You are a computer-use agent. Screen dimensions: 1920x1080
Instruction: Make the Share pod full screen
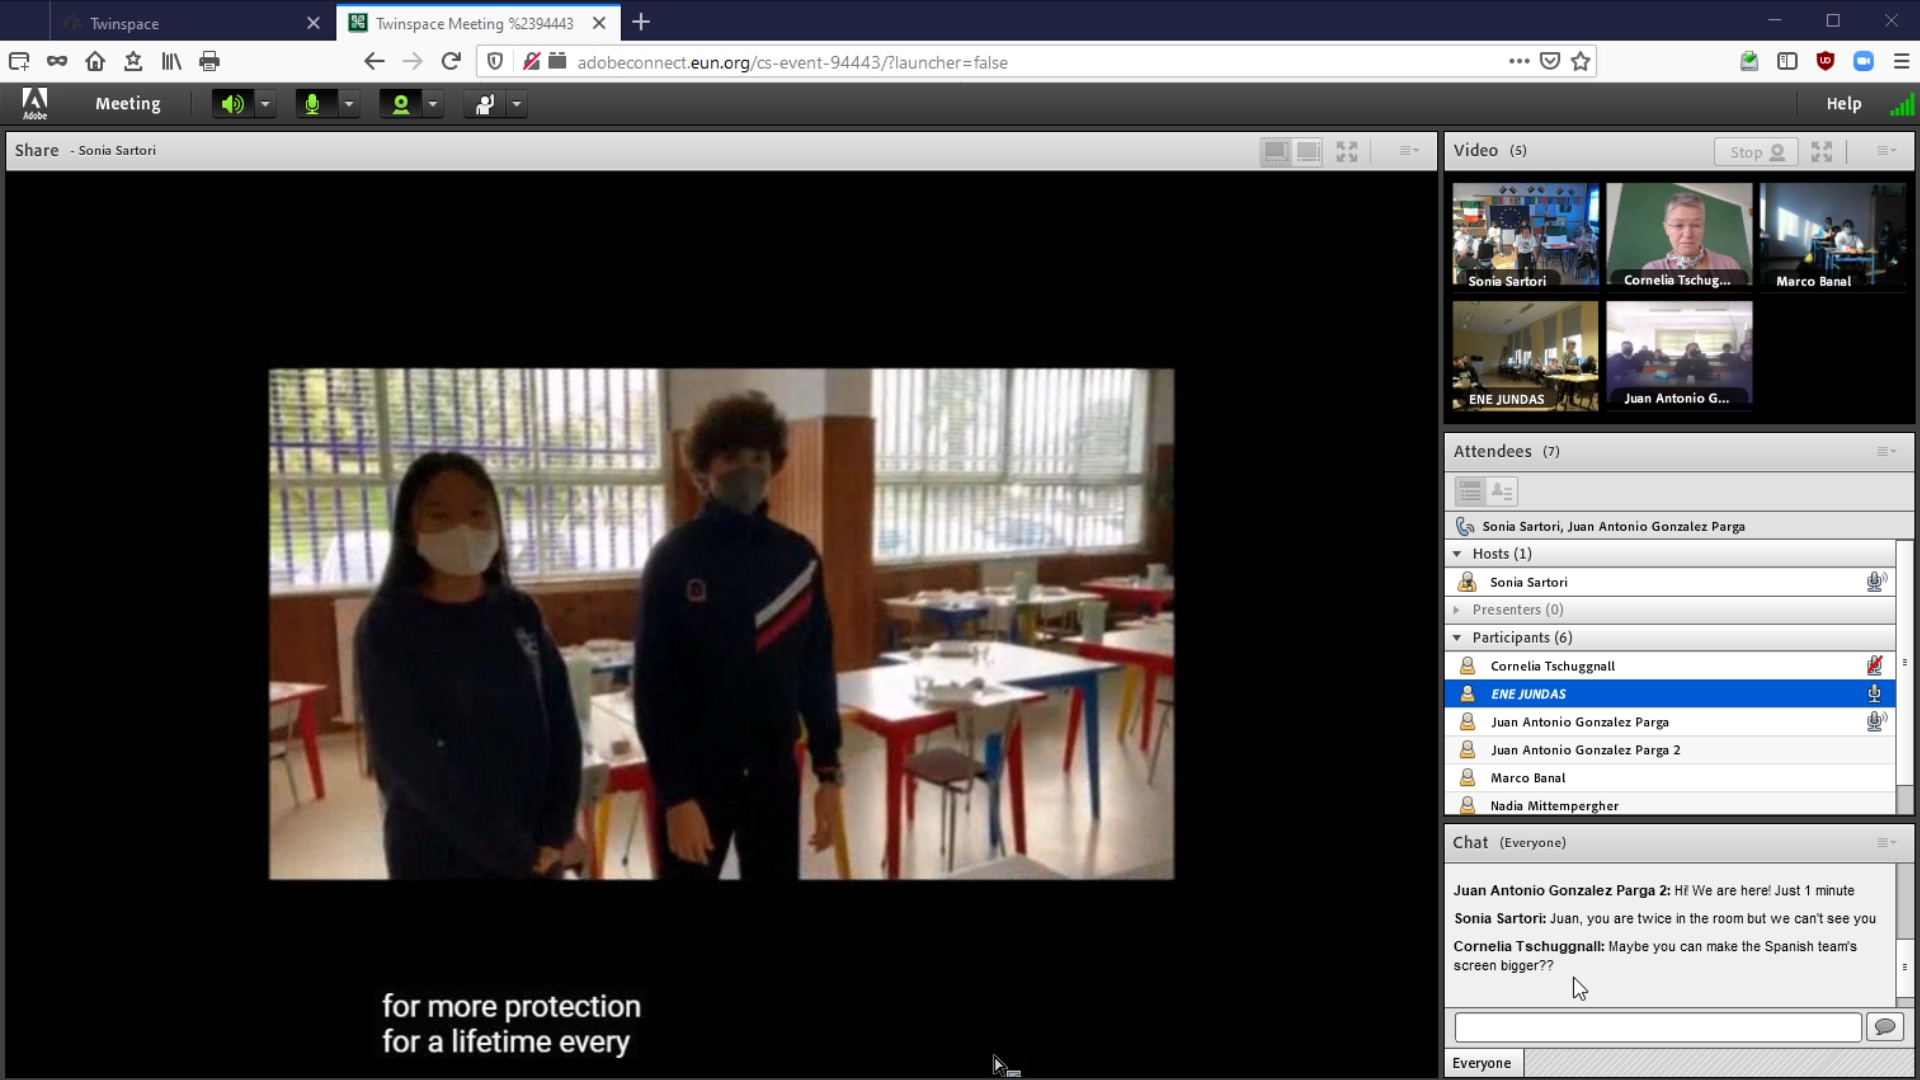pos(1347,151)
